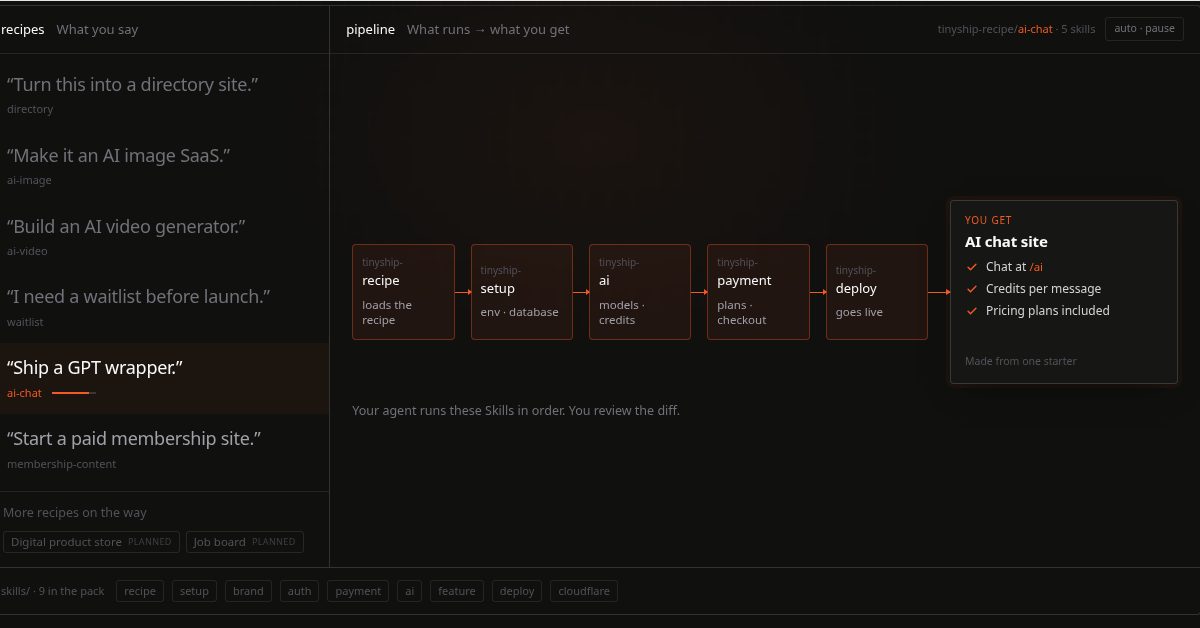Screen dimensions: 1200x628
Task: Click the ai-chat progress bar
Action: coord(74,393)
